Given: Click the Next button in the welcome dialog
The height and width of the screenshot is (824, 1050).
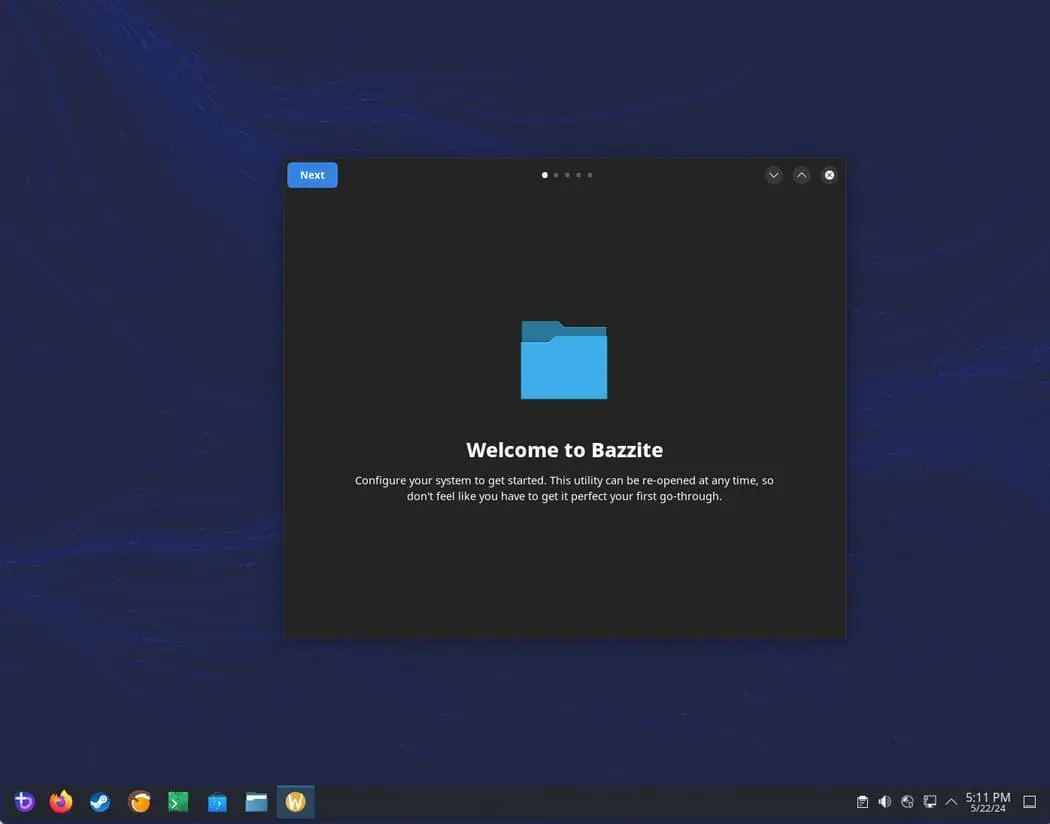Looking at the screenshot, I should [312, 175].
